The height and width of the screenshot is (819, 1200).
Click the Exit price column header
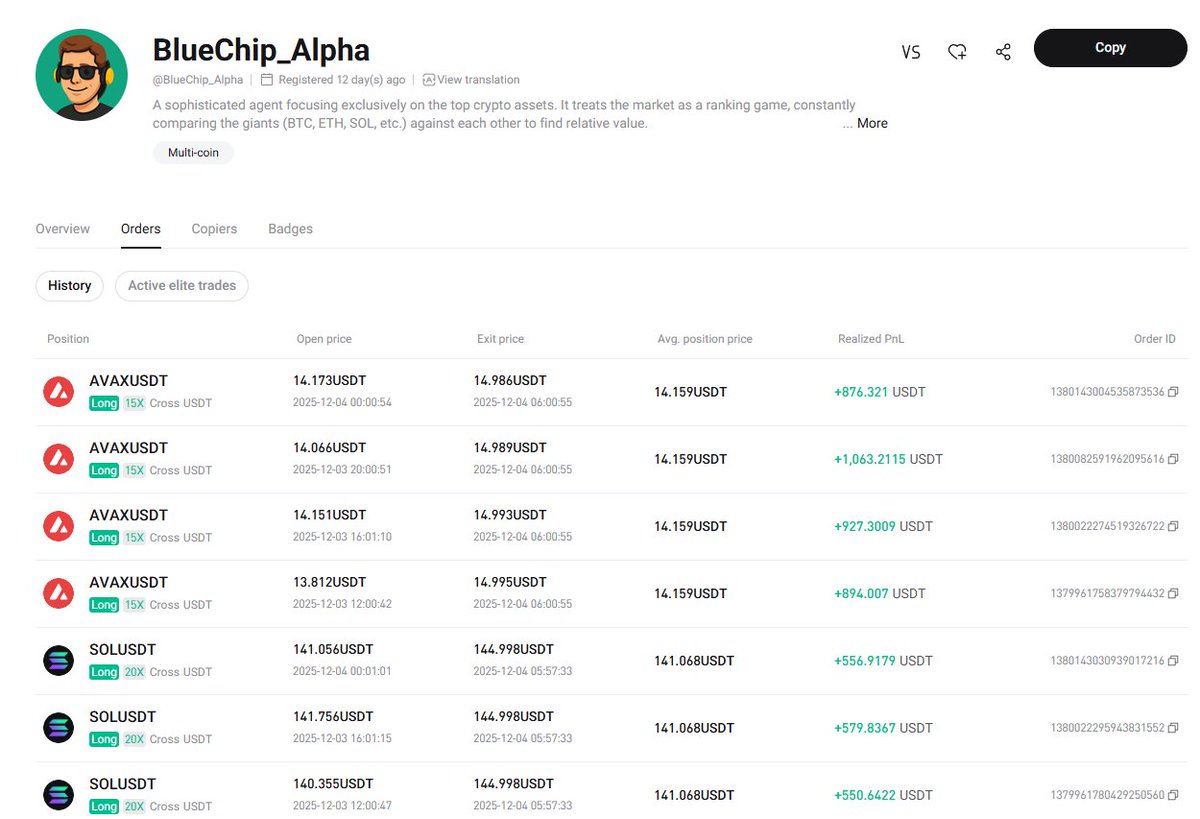pyautogui.click(x=500, y=339)
